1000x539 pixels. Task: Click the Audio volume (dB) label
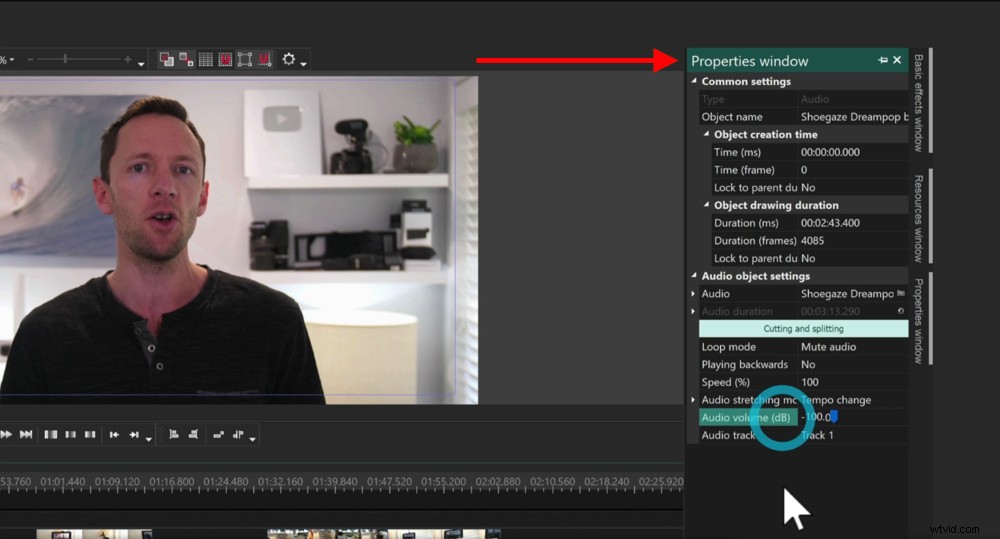[x=746, y=417]
